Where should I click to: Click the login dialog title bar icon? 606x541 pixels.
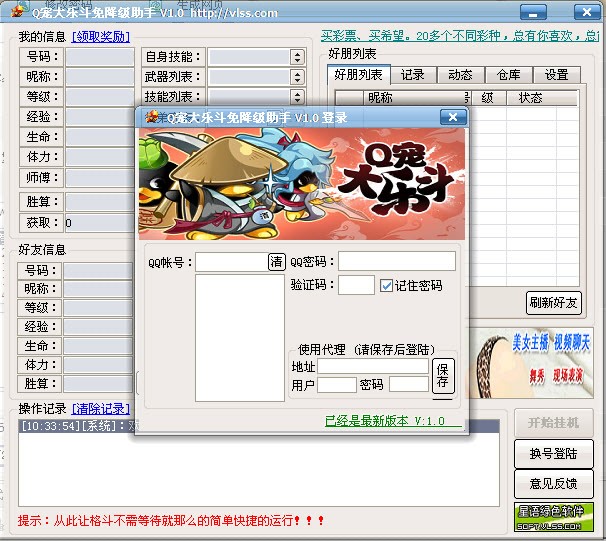(152, 116)
